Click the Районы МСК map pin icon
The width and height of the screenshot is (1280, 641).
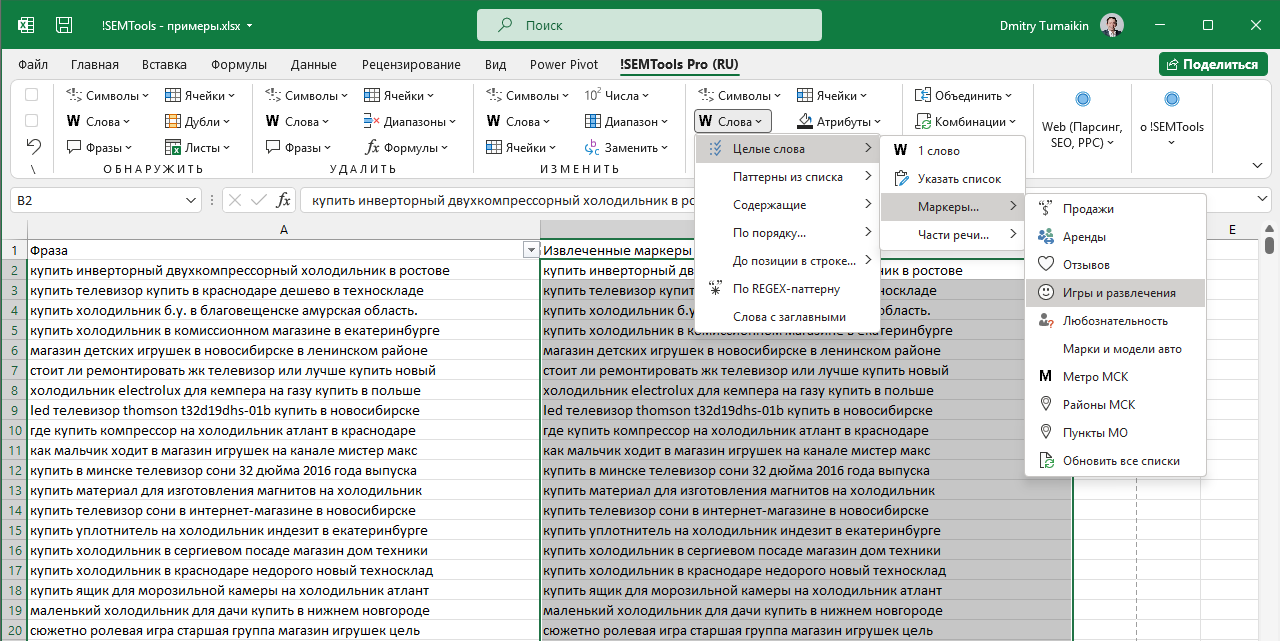point(1046,405)
